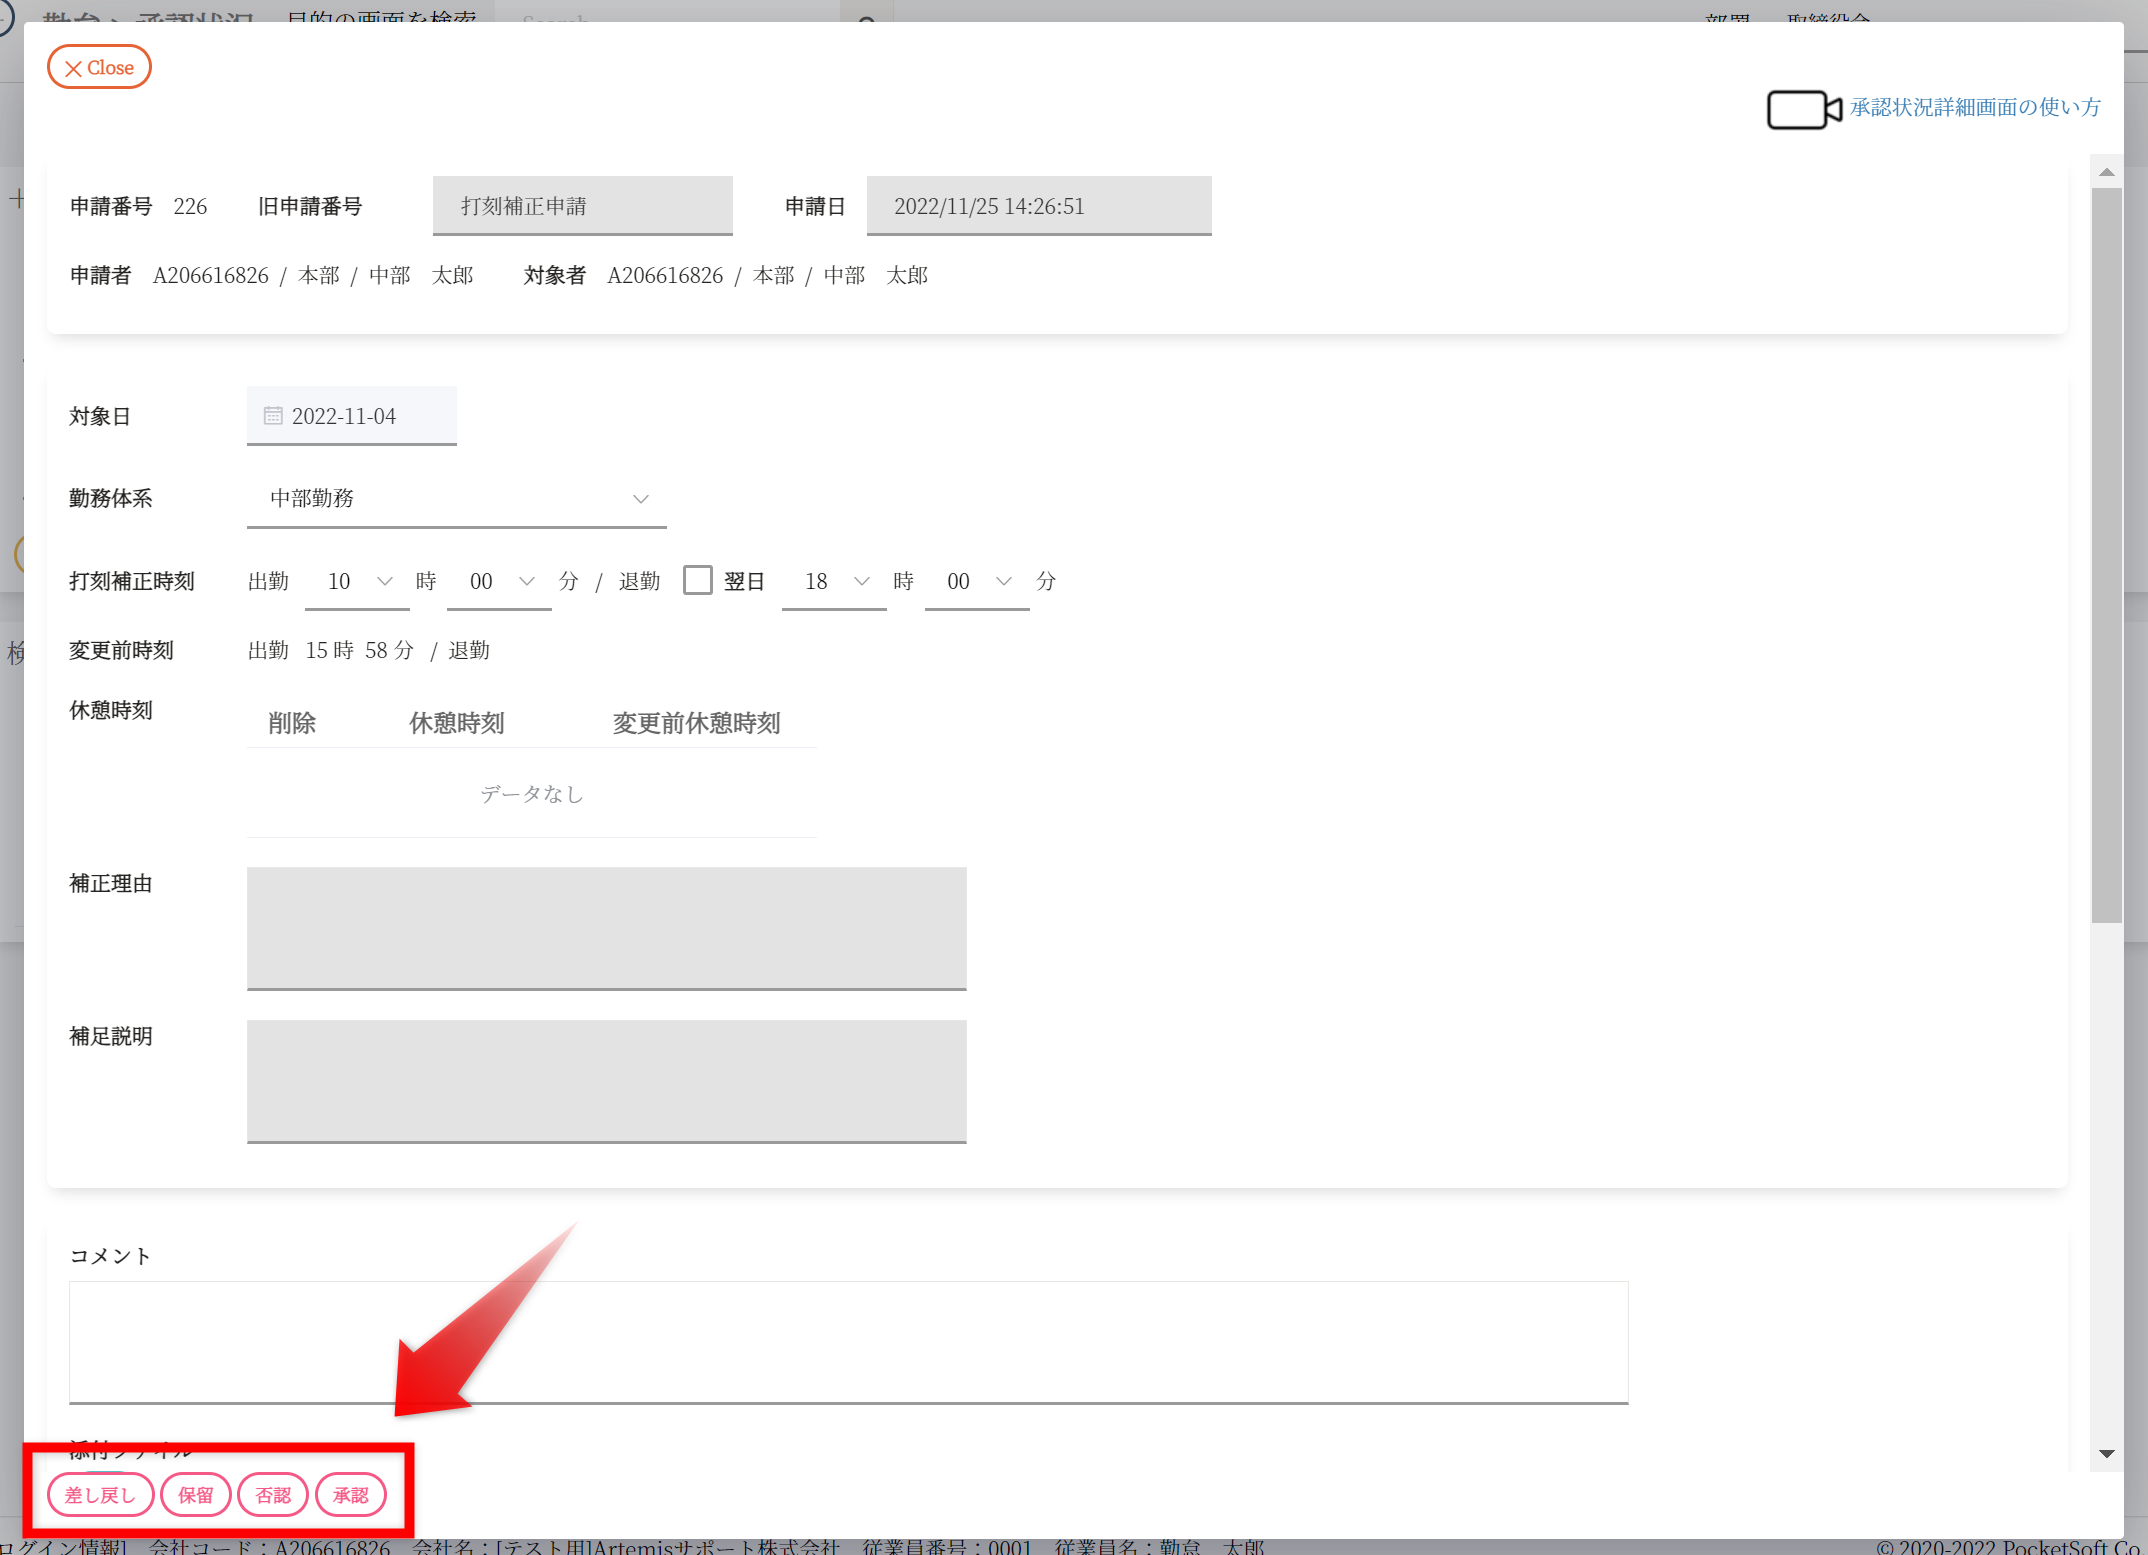The image size is (2148, 1555).
Task: Click the scrollbar up arrow
Action: (2106, 172)
